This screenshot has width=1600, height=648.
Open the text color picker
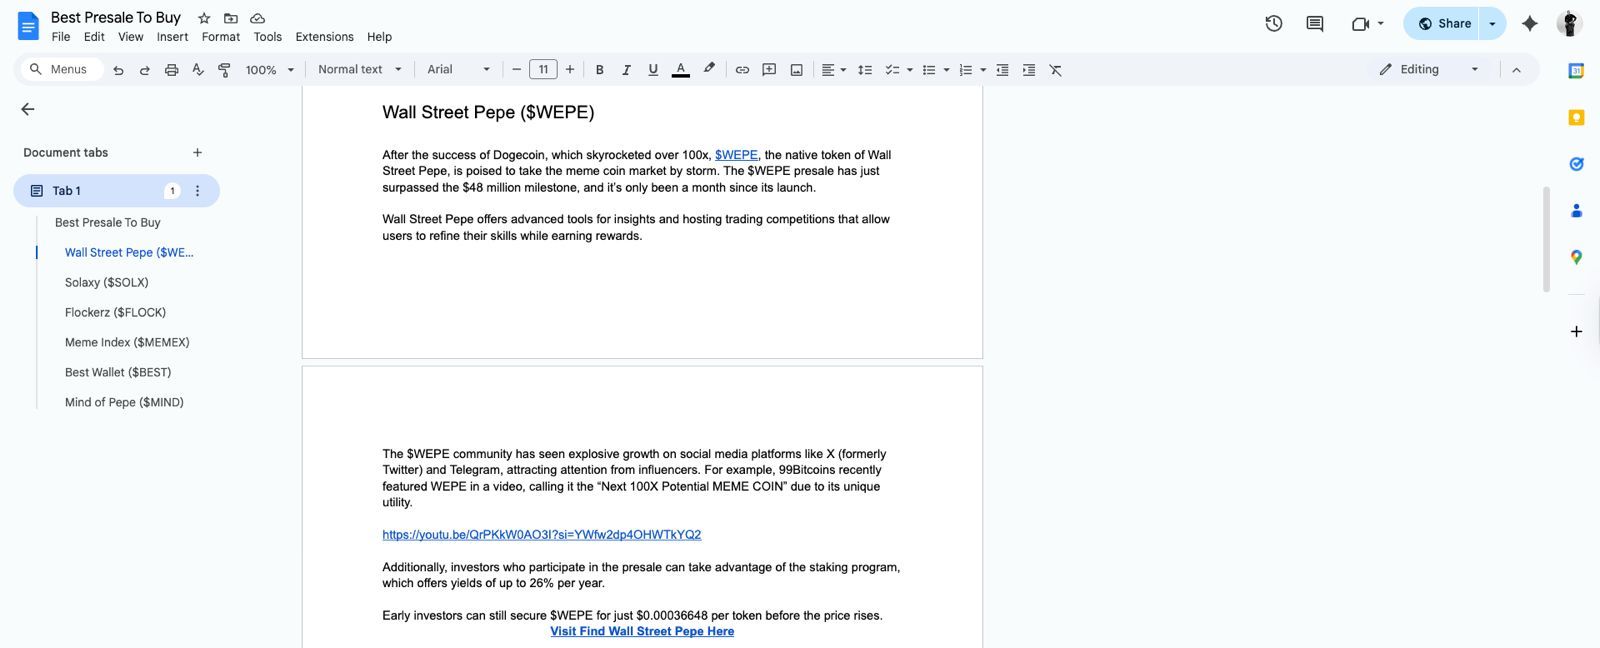tap(680, 70)
